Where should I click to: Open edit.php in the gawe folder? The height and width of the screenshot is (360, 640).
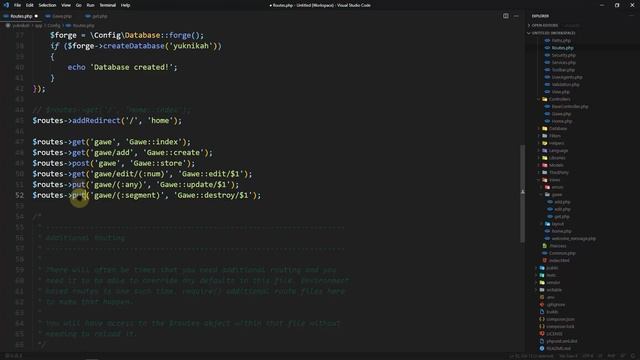562,209
